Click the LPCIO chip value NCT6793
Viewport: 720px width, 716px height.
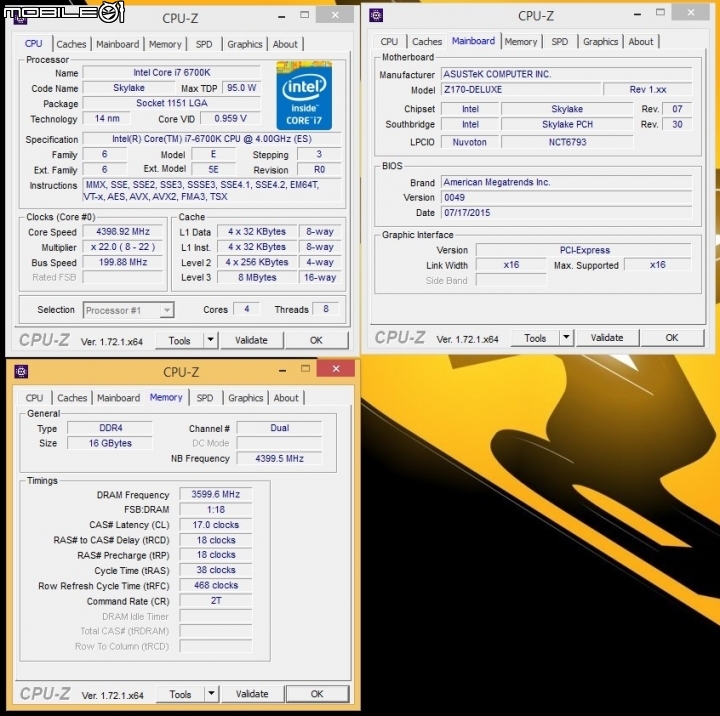[x=567, y=142]
